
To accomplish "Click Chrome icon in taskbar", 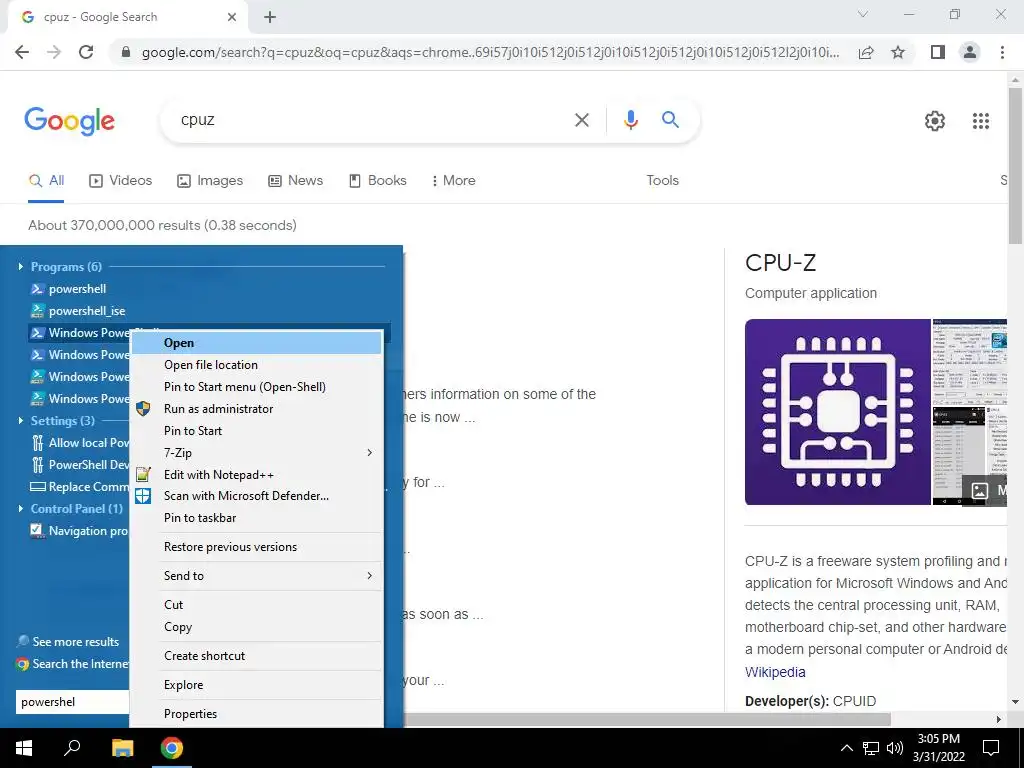I will 172,748.
